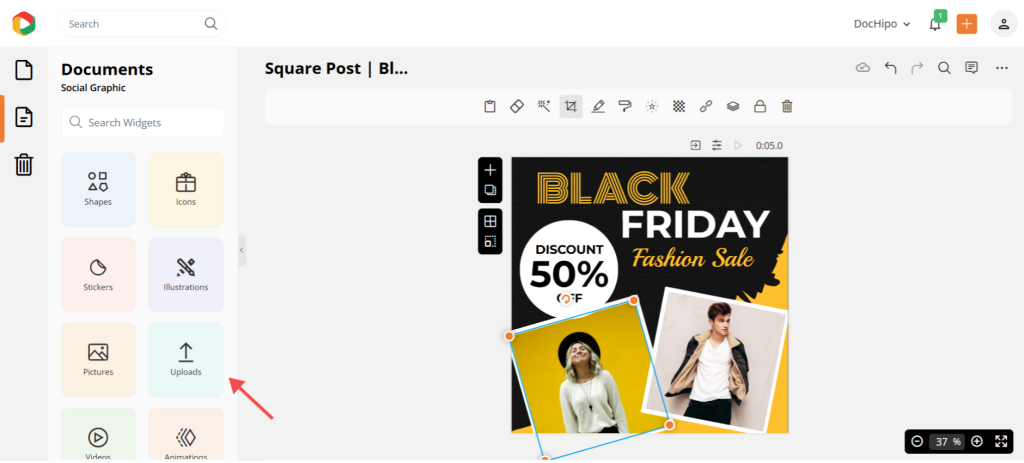This screenshot has width=1024, height=463.
Task: Click the link chain icon
Action: tap(706, 106)
